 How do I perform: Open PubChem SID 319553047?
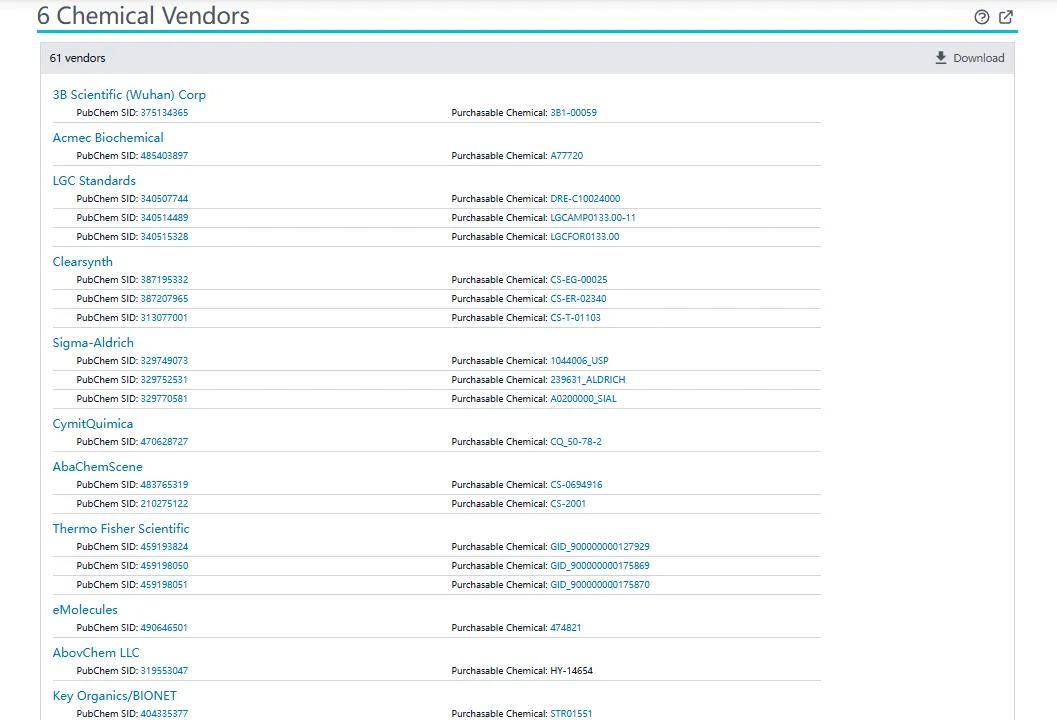pos(164,671)
